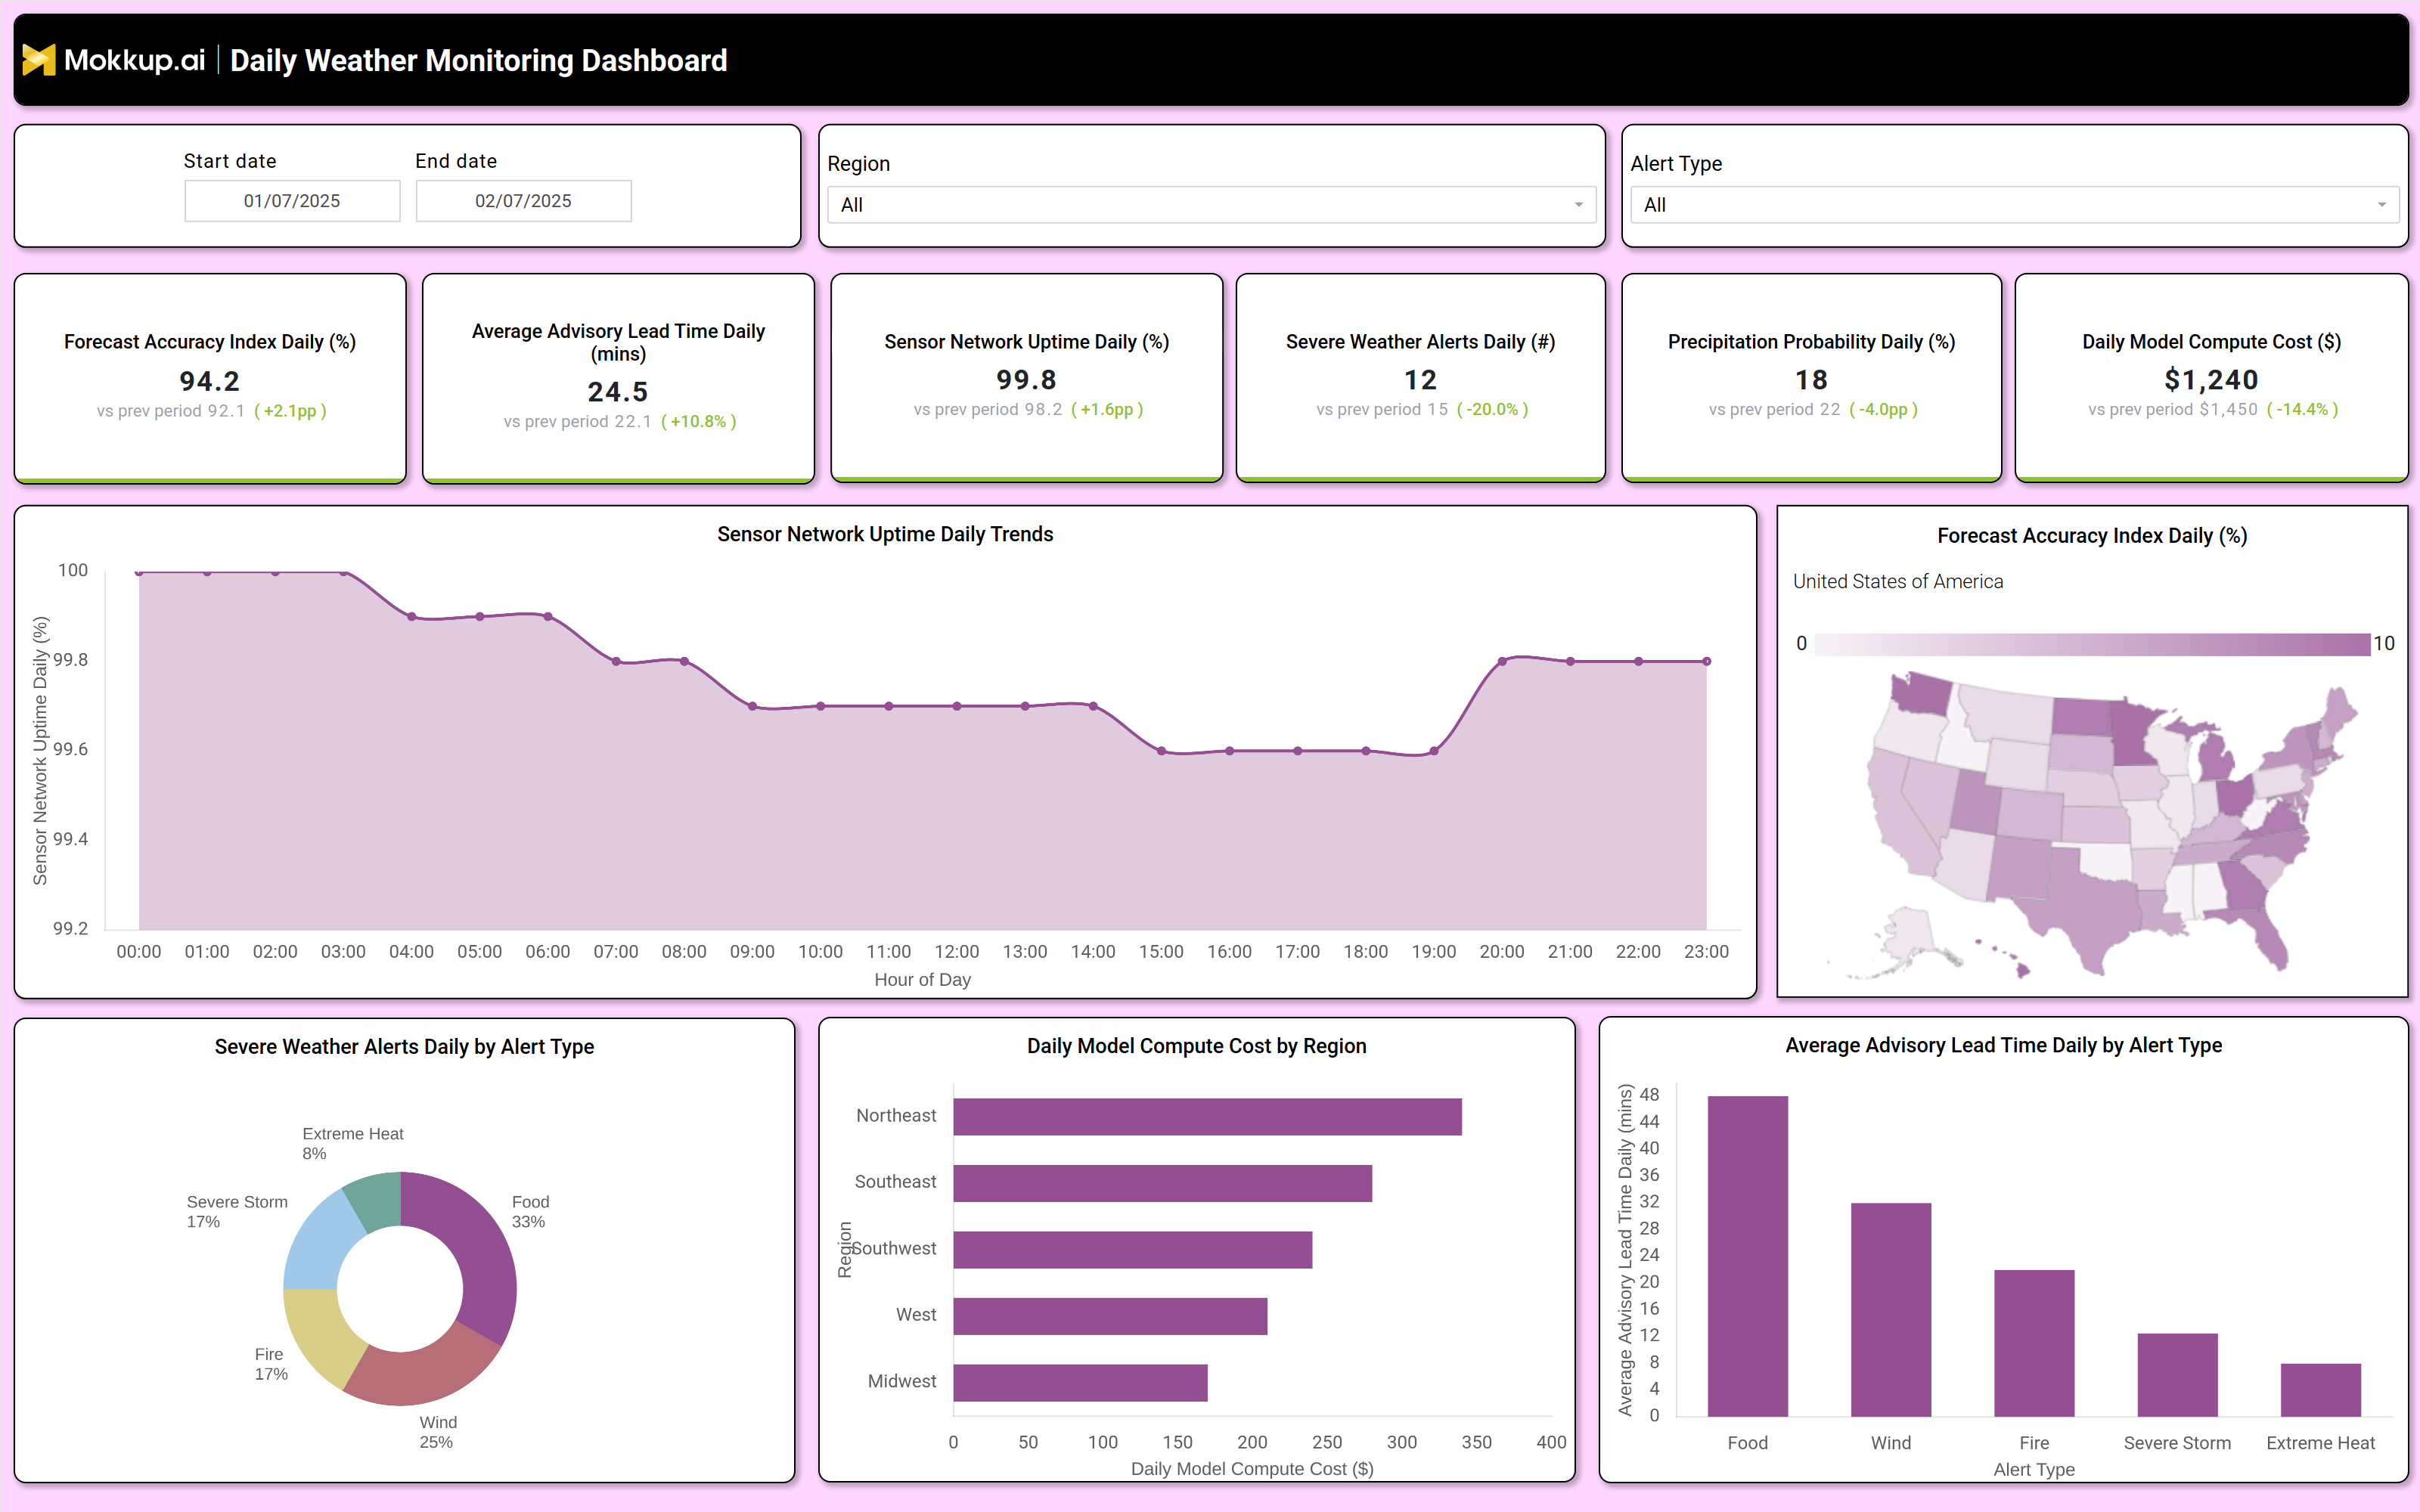Click the Region dropdown arrow
The width and height of the screenshot is (2420, 1512).
[x=1578, y=205]
